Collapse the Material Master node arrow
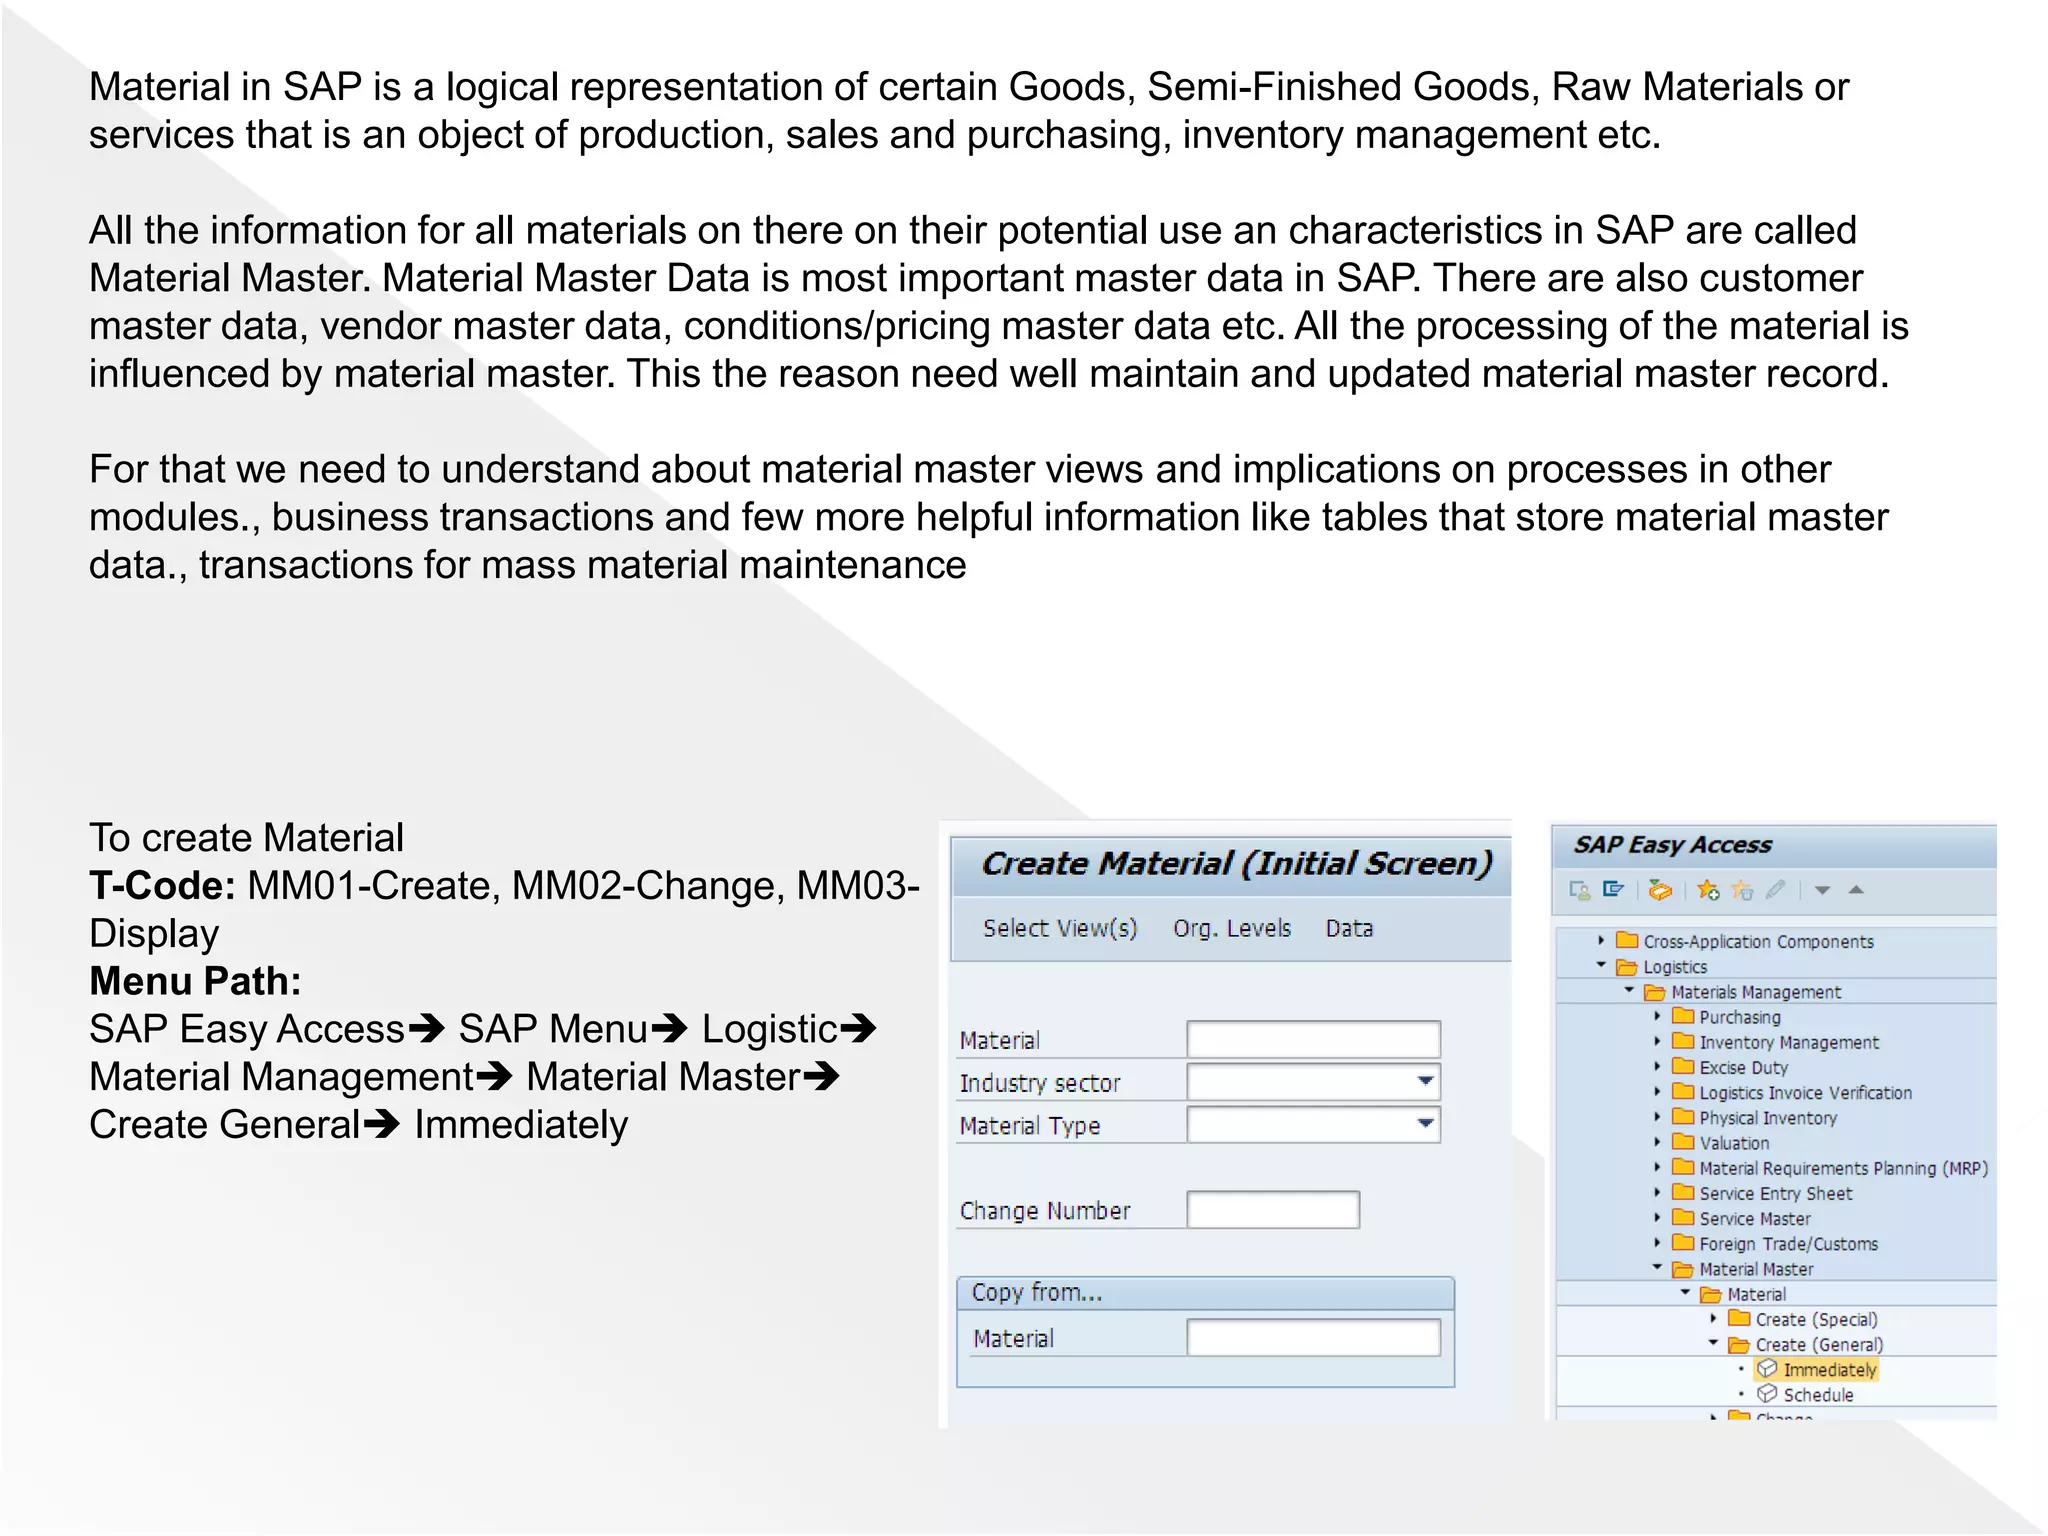 click(x=1657, y=1267)
